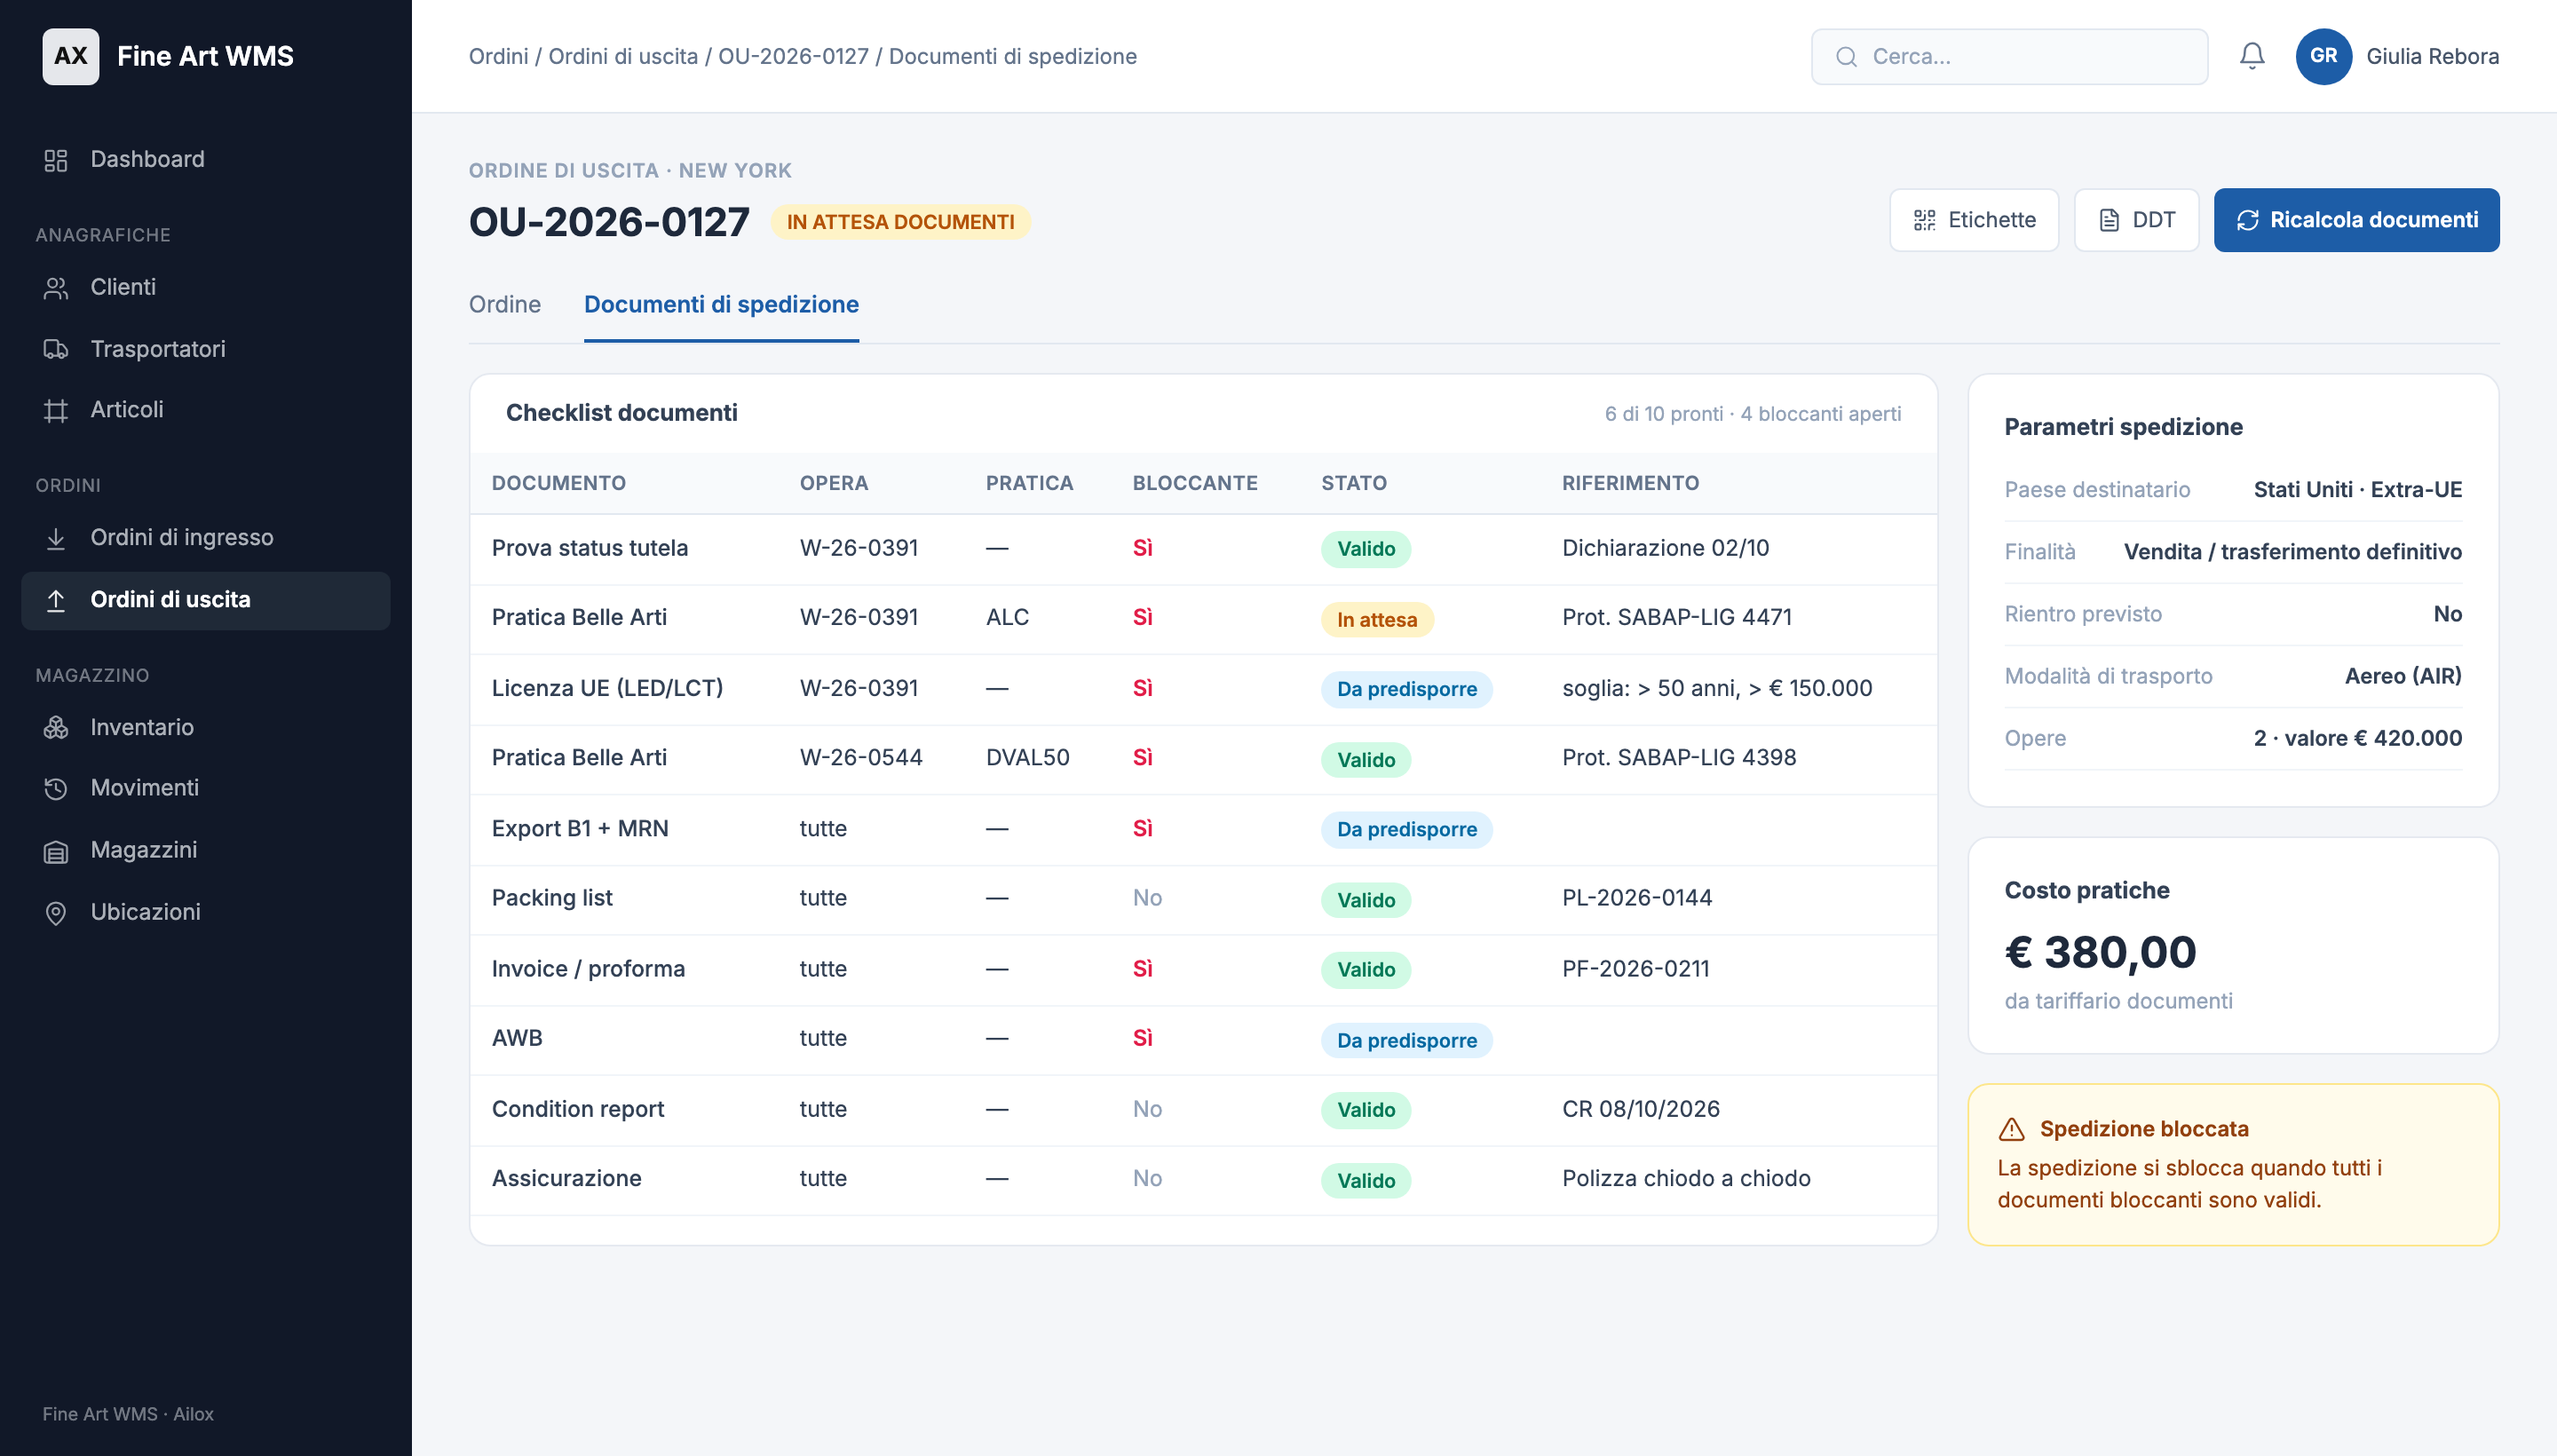Click the Inventario boxes icon
The image size is (2557, 1456).
click(56, 727)
